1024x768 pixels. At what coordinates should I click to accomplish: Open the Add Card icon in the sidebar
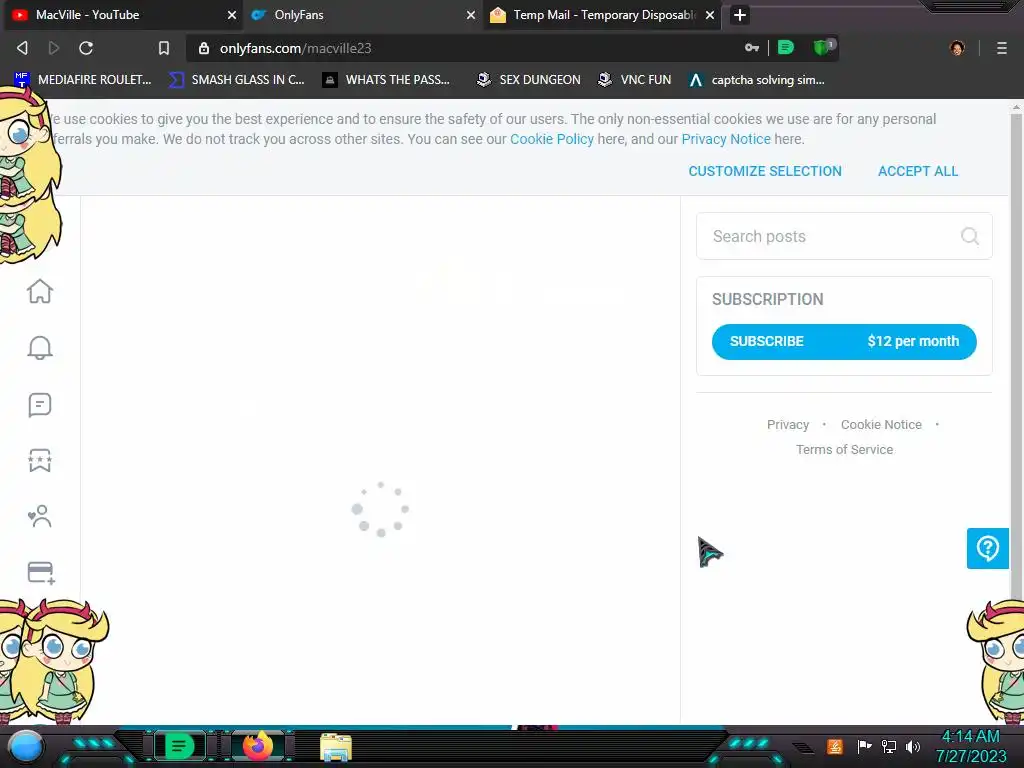tap(40, 573)
